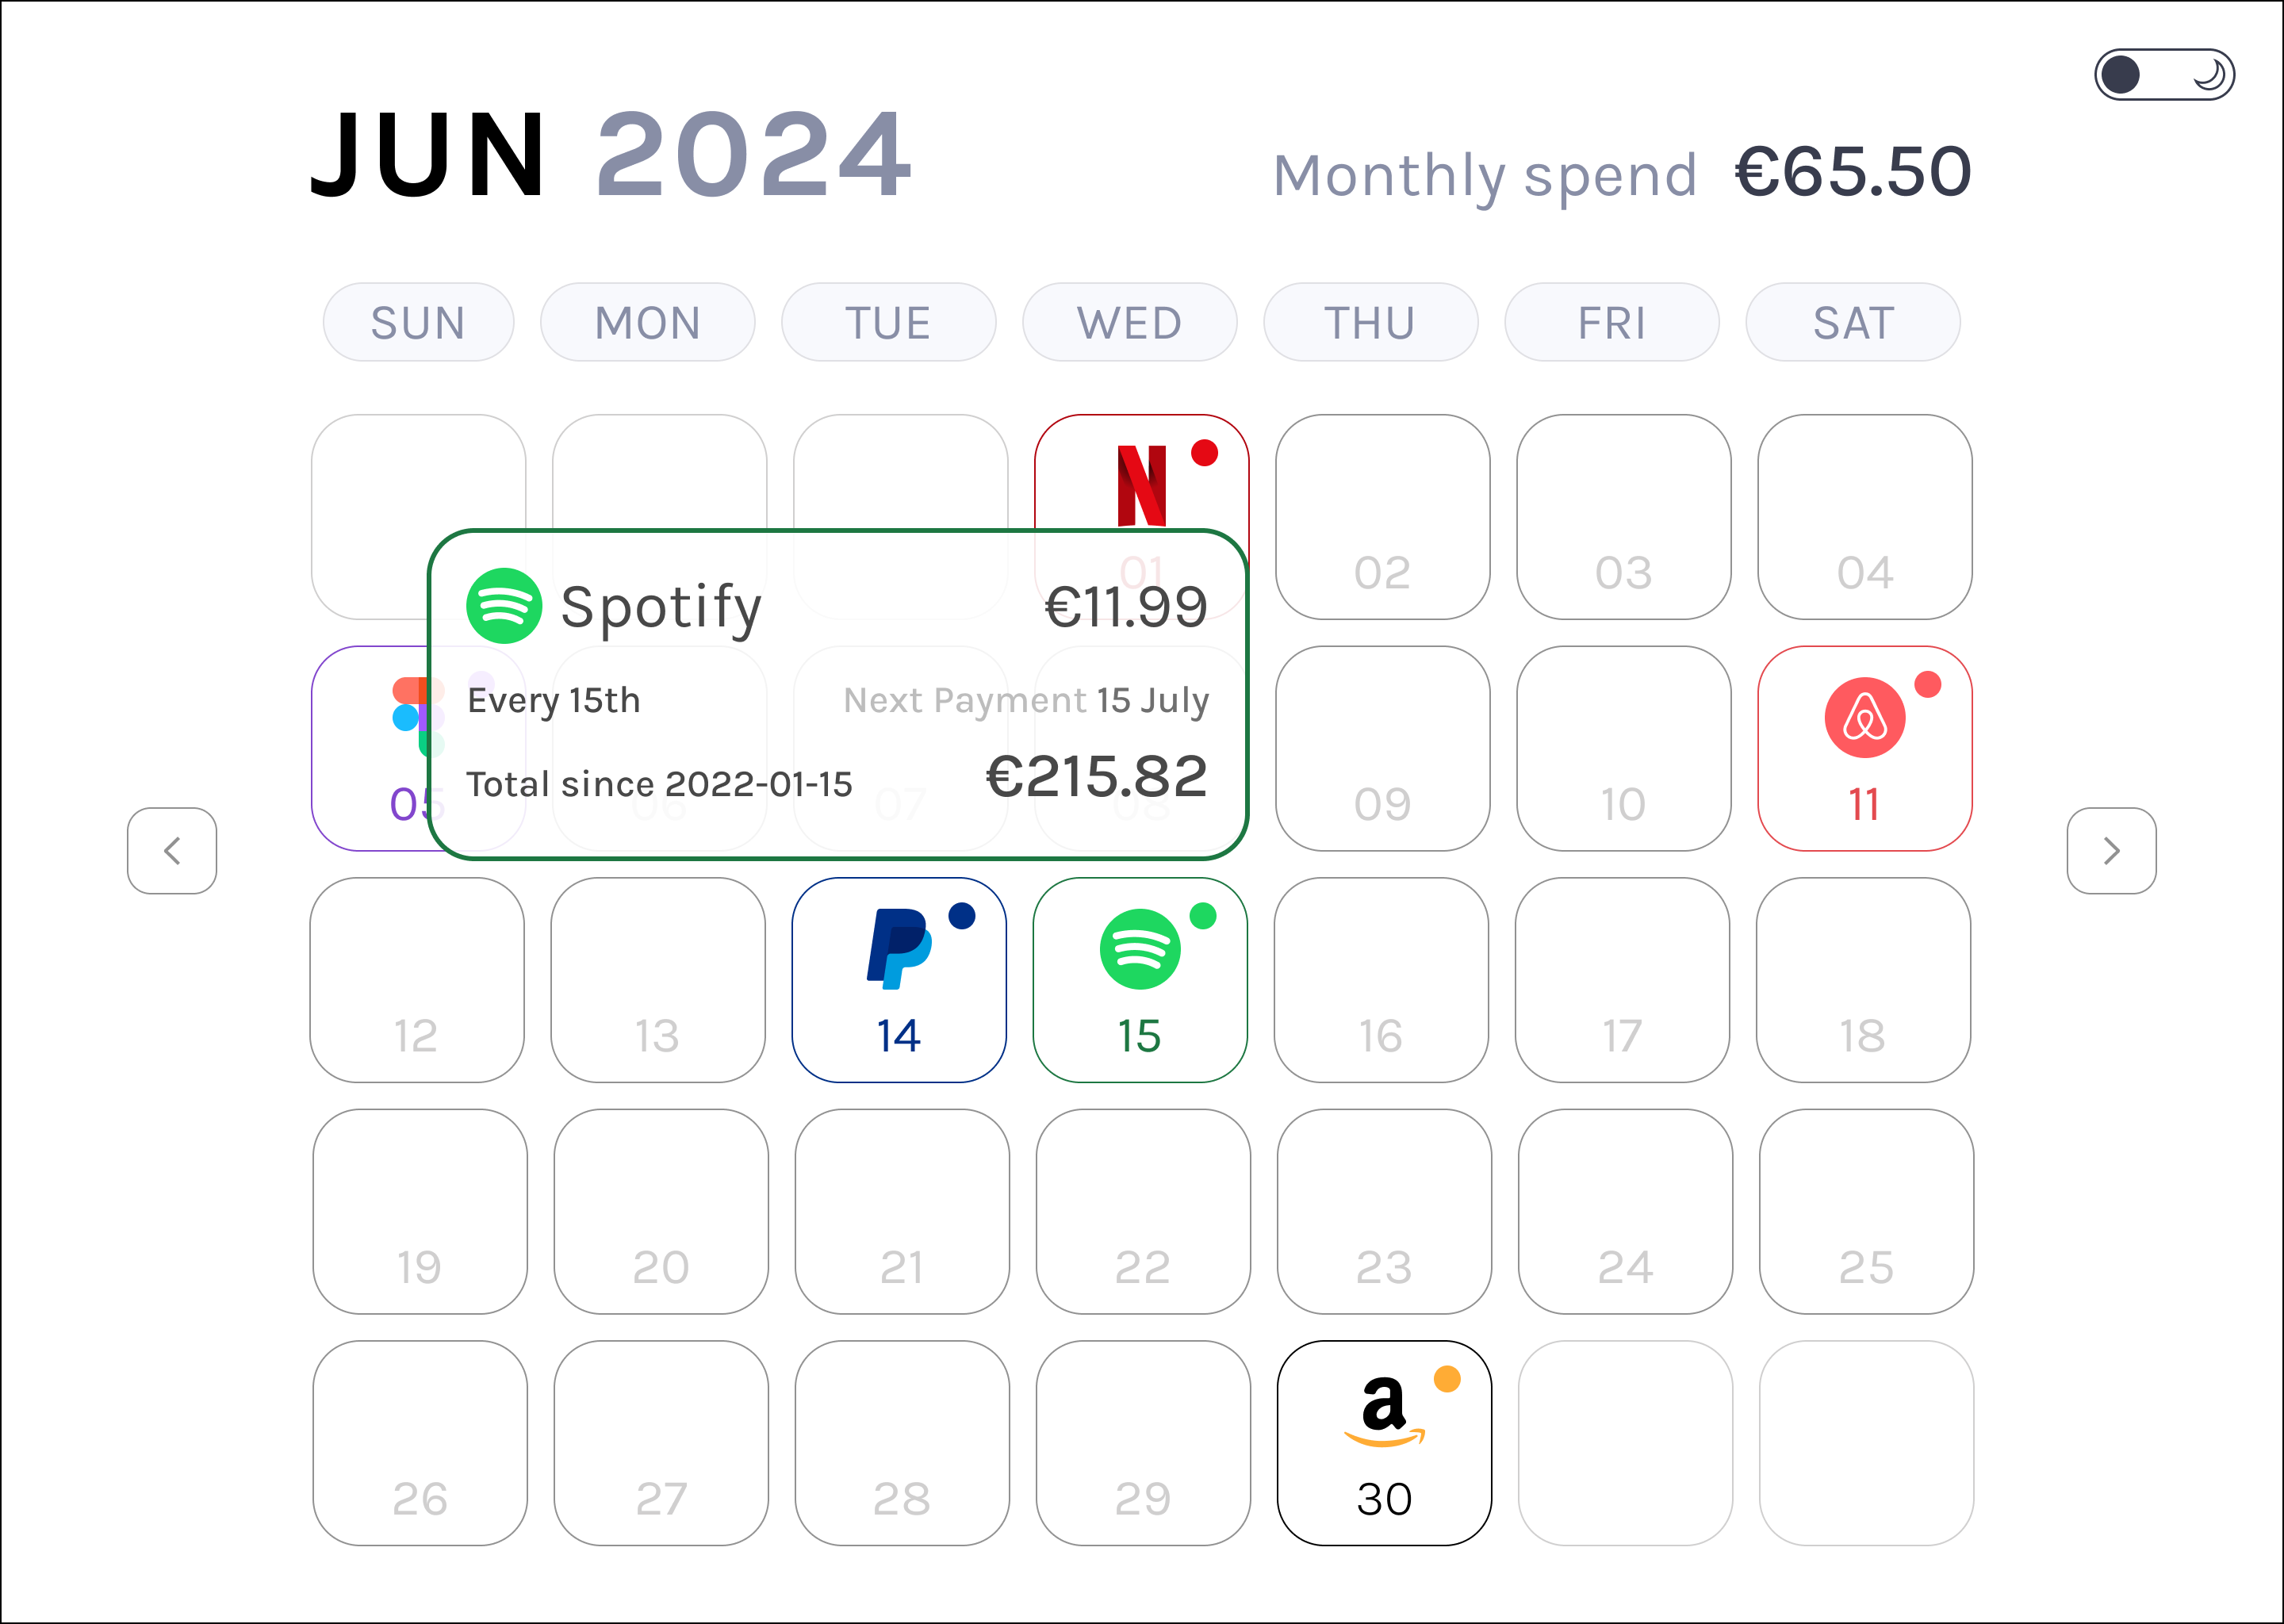Click the Netflix logo on day 01
This screenshot has height=1624, width=2284.
pyautogui.click(x=1141, y=485)
